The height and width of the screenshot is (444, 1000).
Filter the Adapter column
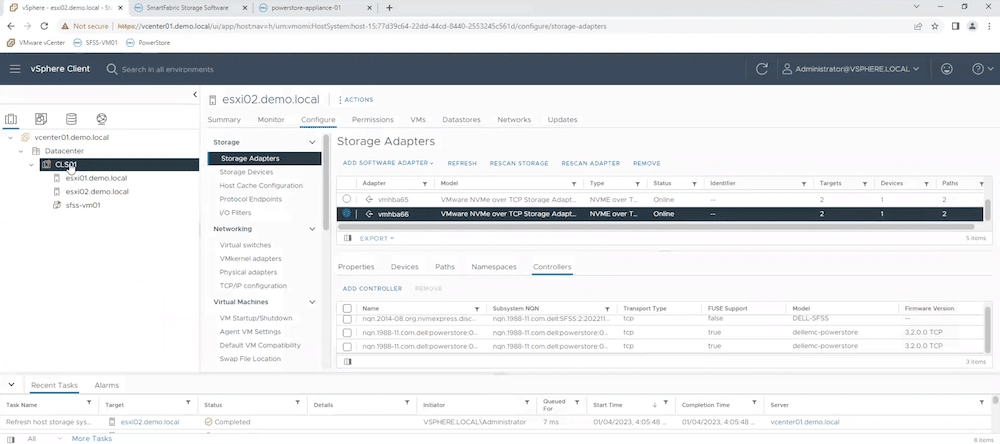click(x=425, y=184)
